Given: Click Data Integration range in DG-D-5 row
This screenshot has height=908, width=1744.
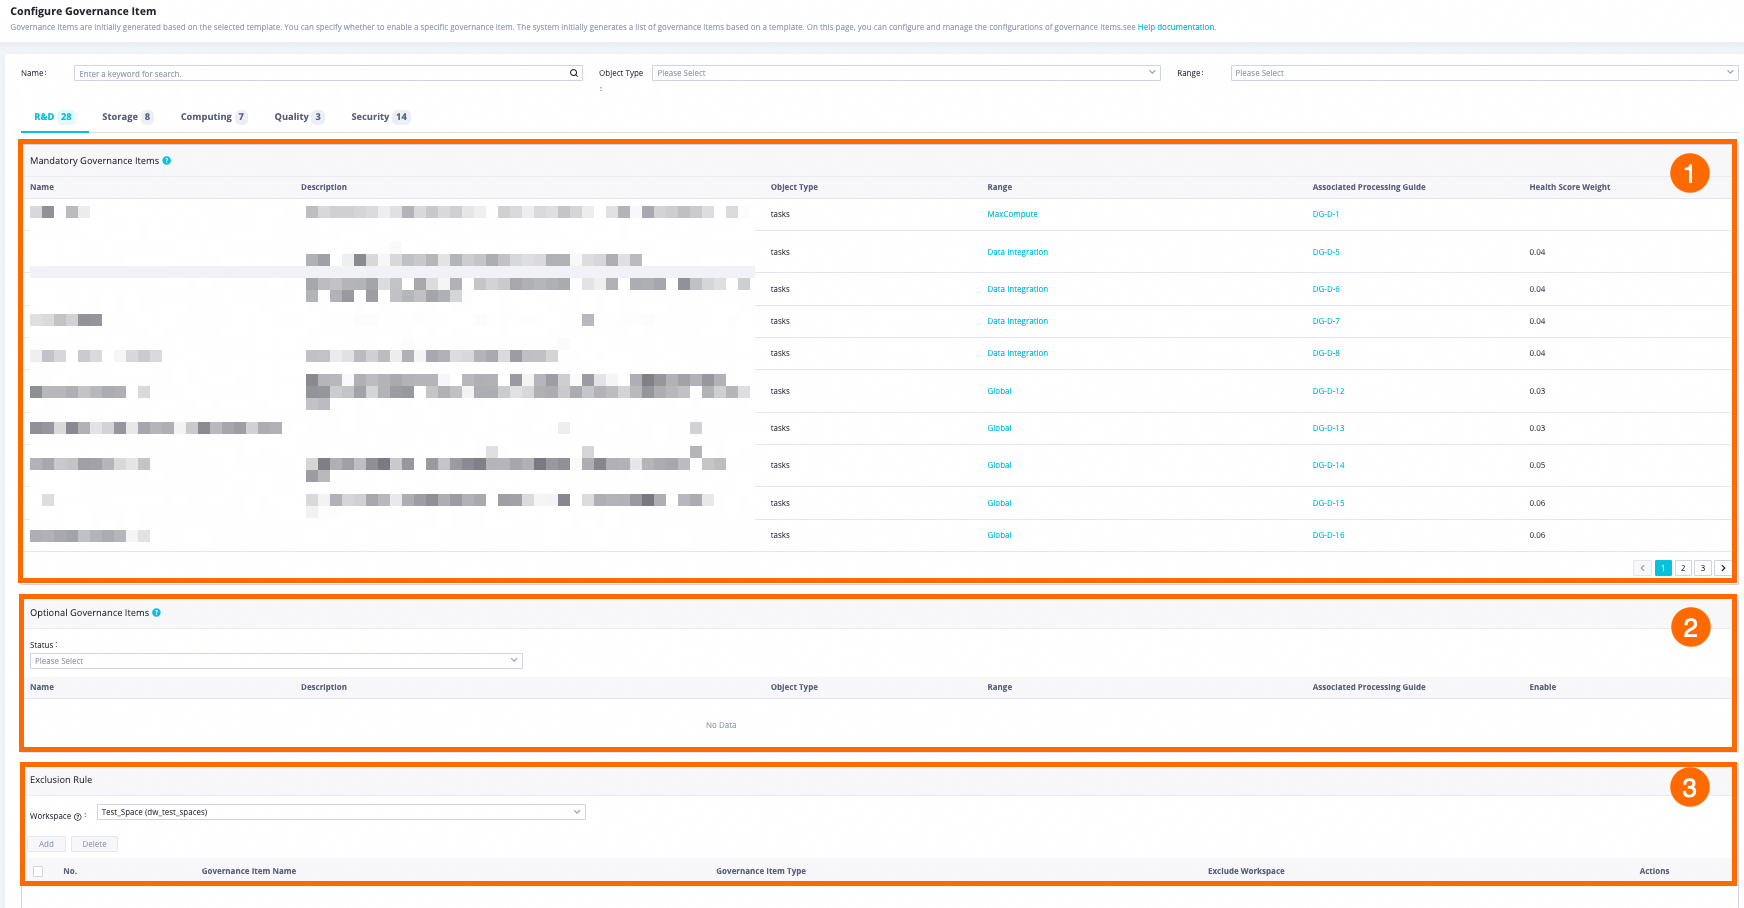Looking at the screenshot, I should [x=1017, y=252].
